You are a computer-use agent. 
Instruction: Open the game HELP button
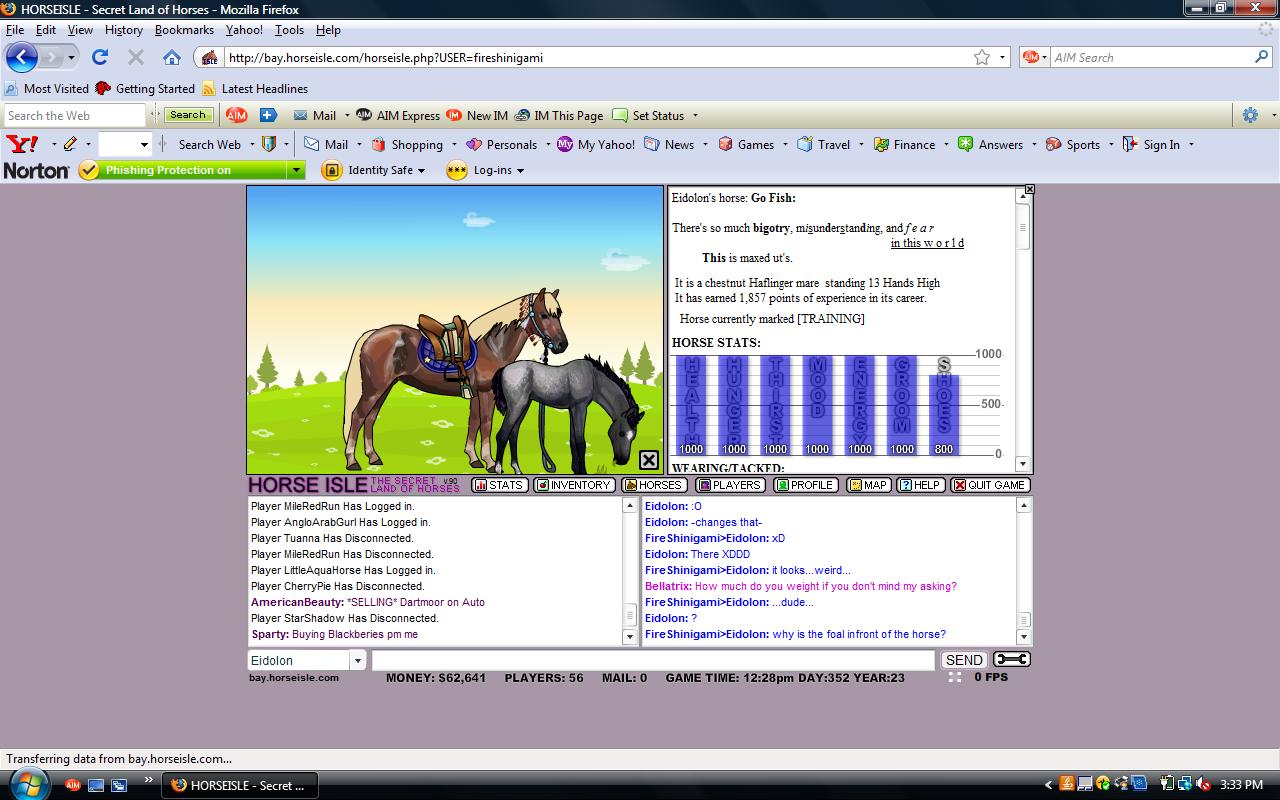(920, 485)
